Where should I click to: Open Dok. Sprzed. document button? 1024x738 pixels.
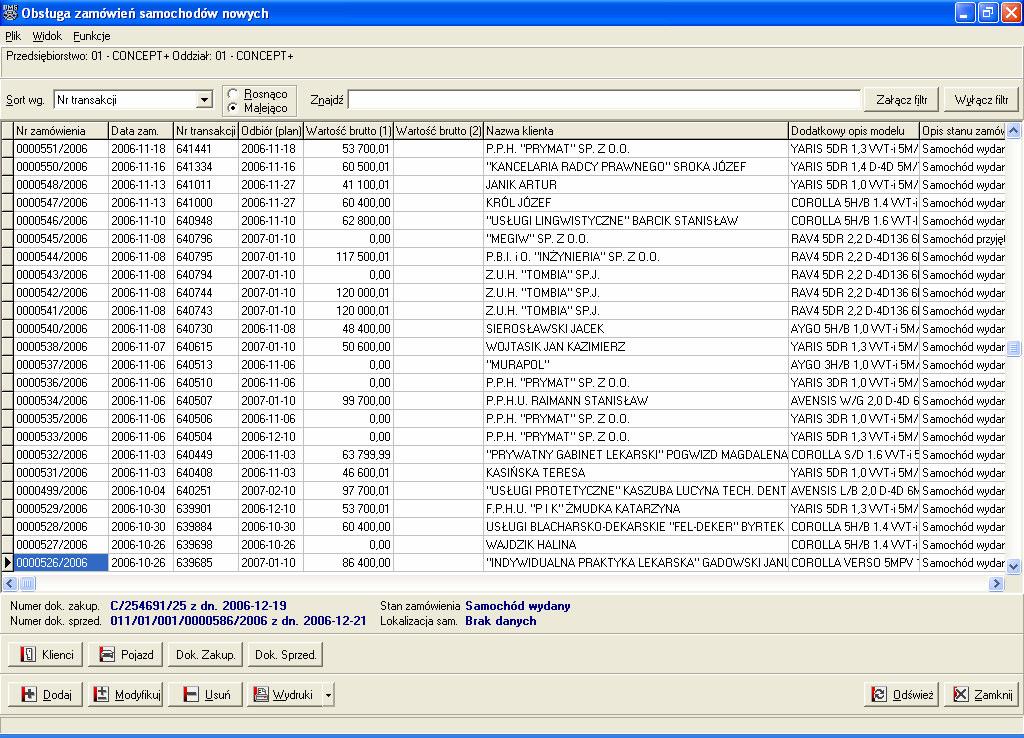[x=285, y=654]
